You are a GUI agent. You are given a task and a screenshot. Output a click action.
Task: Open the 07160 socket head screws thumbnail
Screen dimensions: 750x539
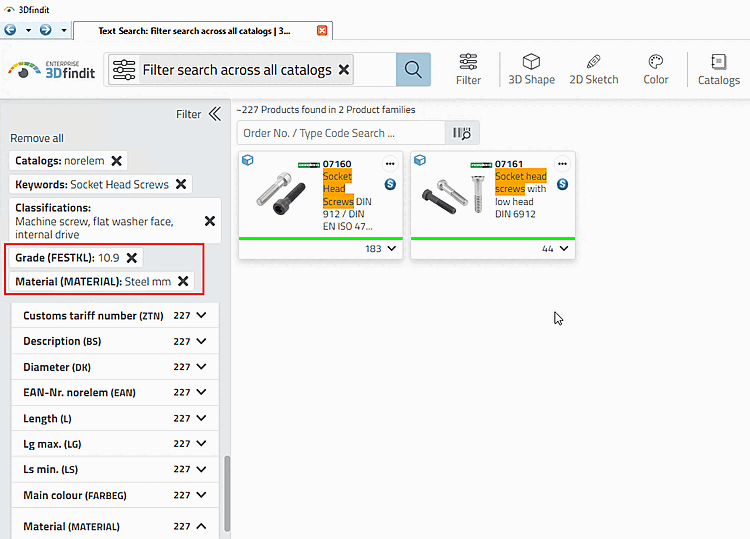281,193
